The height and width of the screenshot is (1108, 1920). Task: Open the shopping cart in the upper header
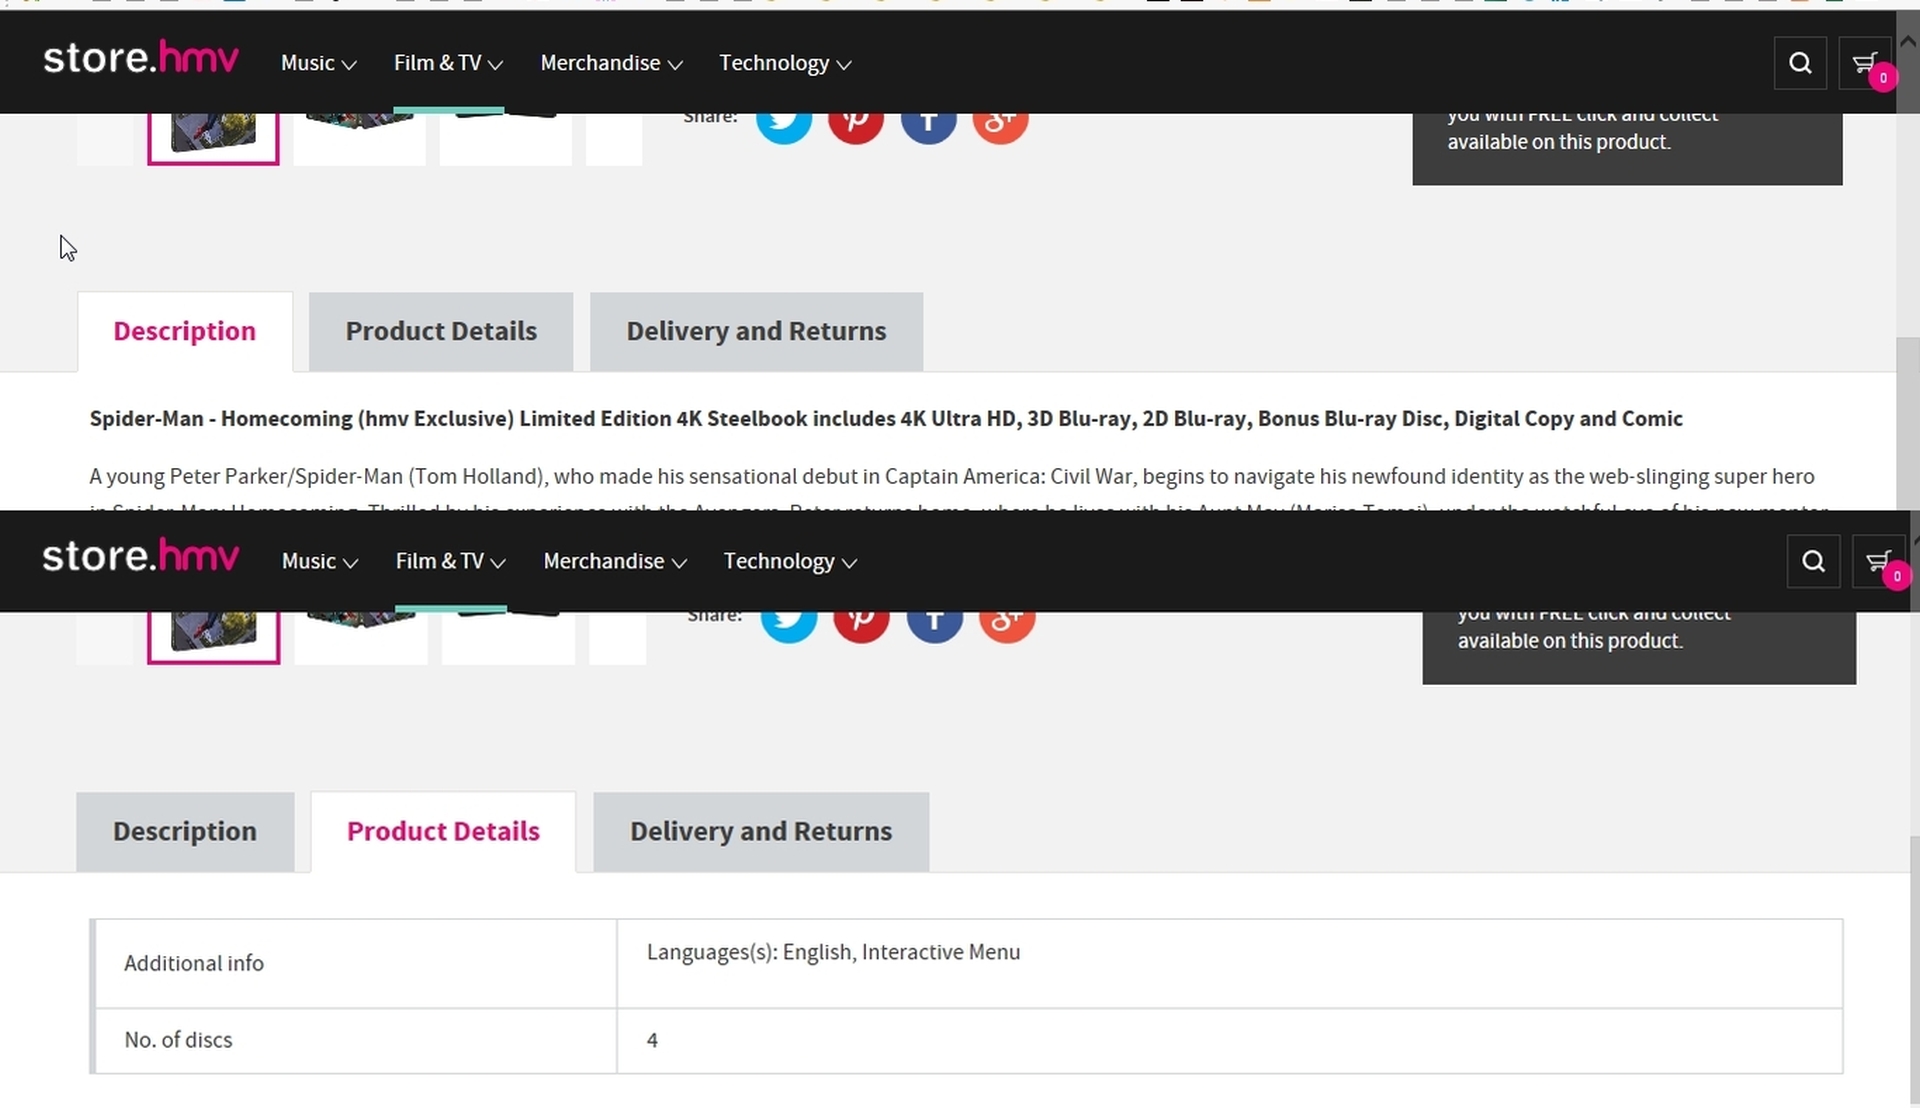(1865, 63)
